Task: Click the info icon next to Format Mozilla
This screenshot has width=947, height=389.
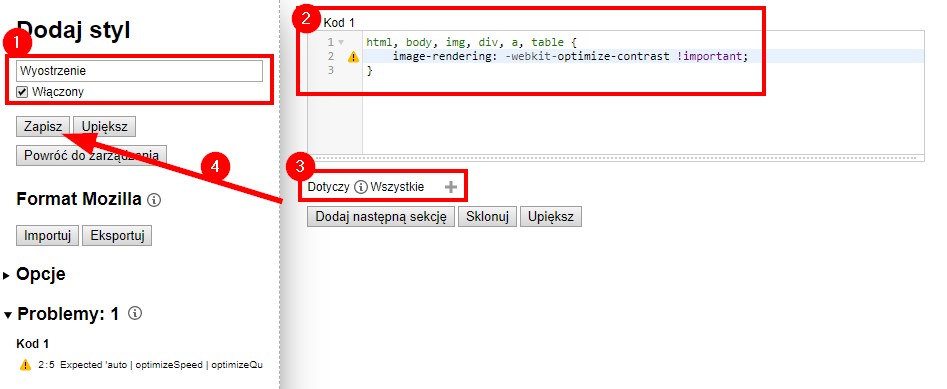Action: [154, 200]
